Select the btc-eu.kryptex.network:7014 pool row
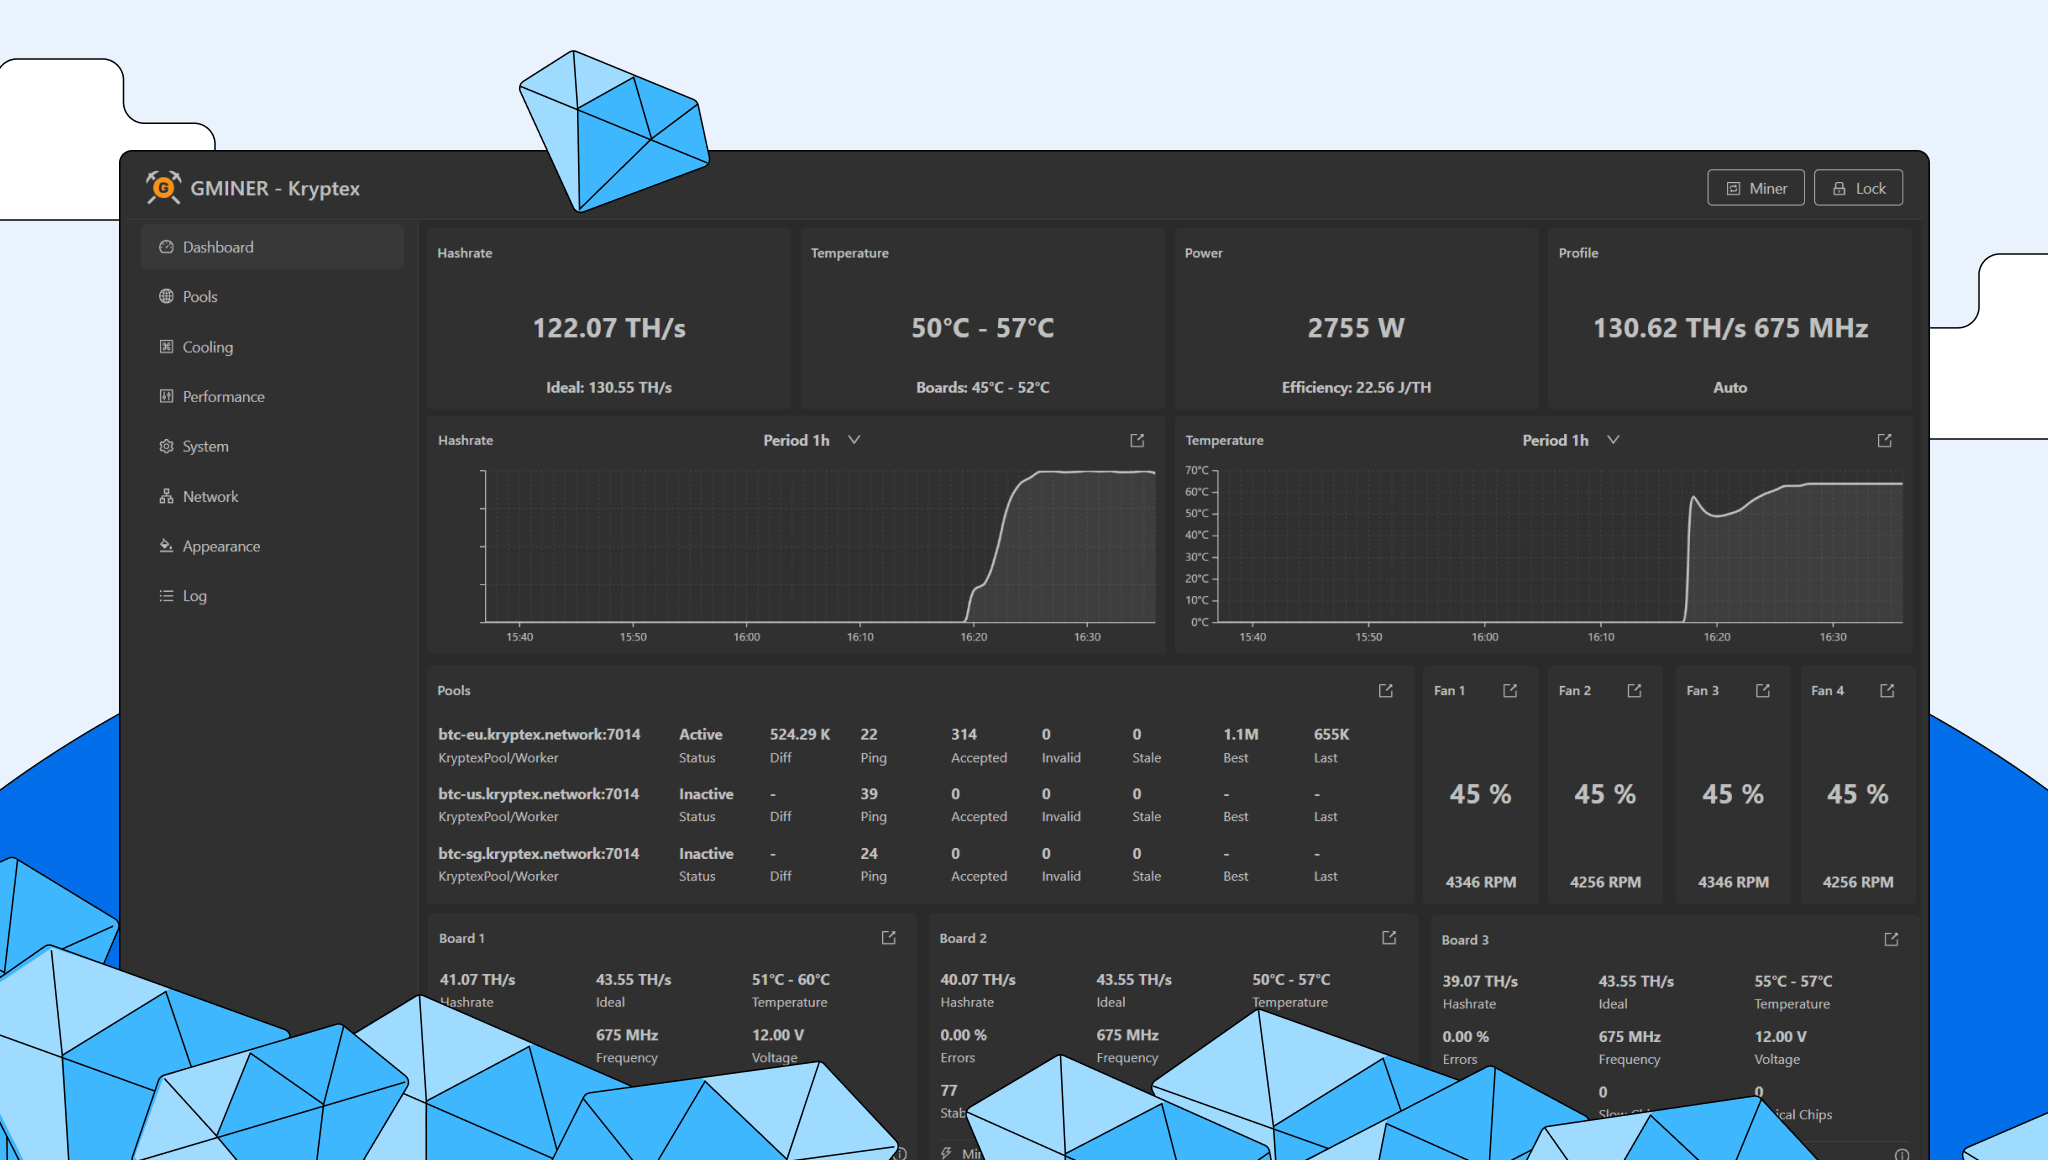2048x1160 pixels. click(x=539, y=735)
